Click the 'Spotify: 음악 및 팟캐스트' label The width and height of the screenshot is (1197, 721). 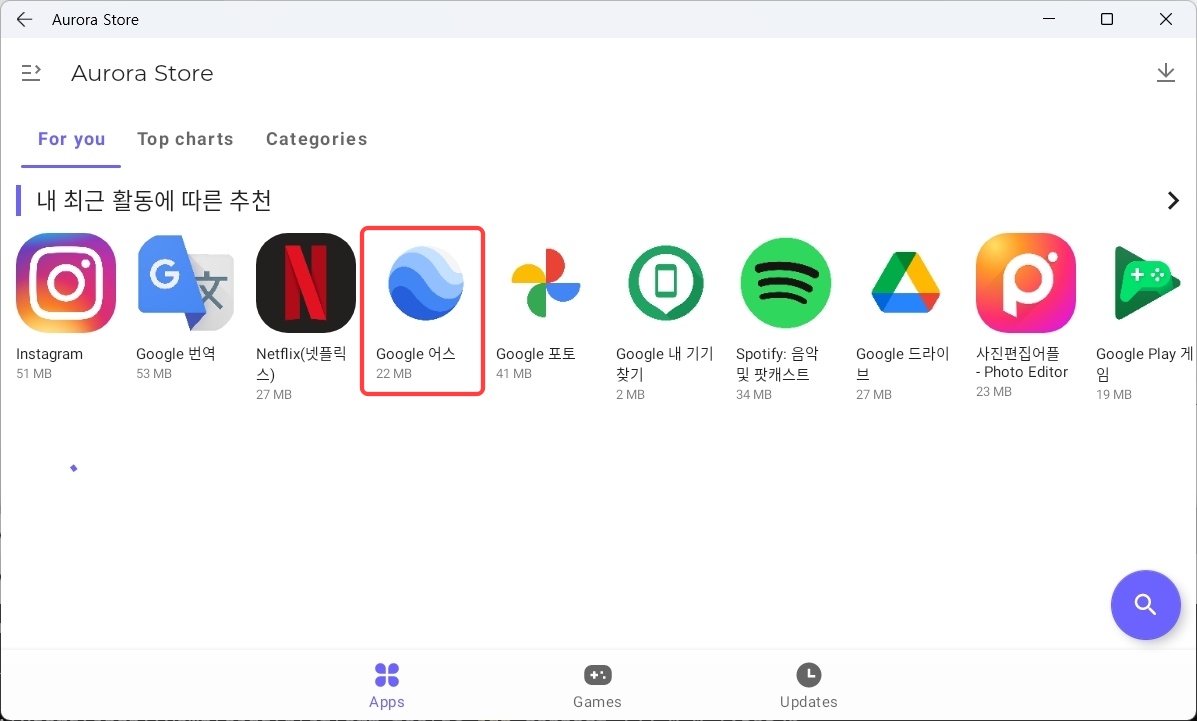777,364
